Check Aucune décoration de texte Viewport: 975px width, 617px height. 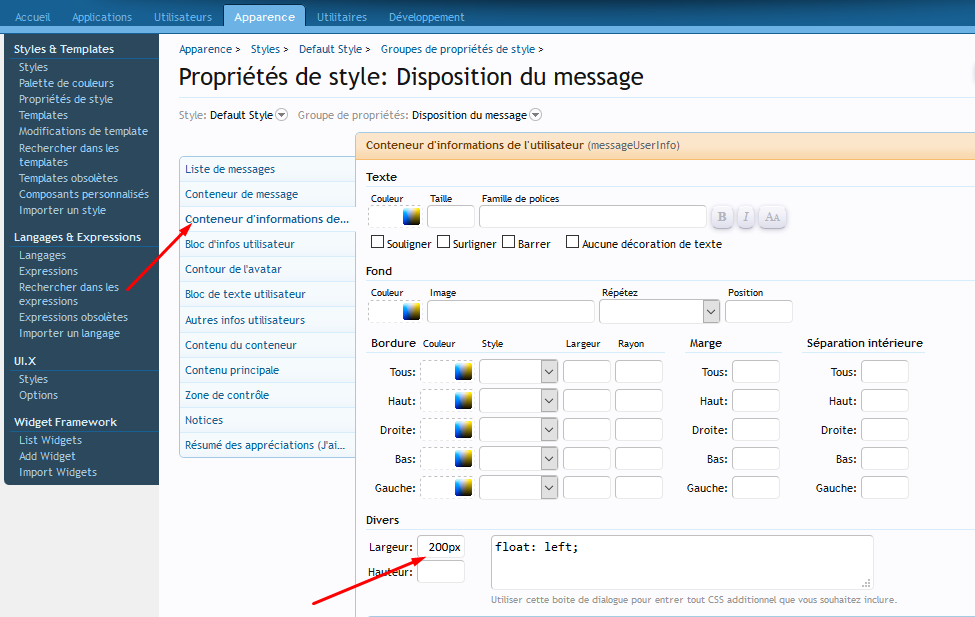click(x=573, y=243)
